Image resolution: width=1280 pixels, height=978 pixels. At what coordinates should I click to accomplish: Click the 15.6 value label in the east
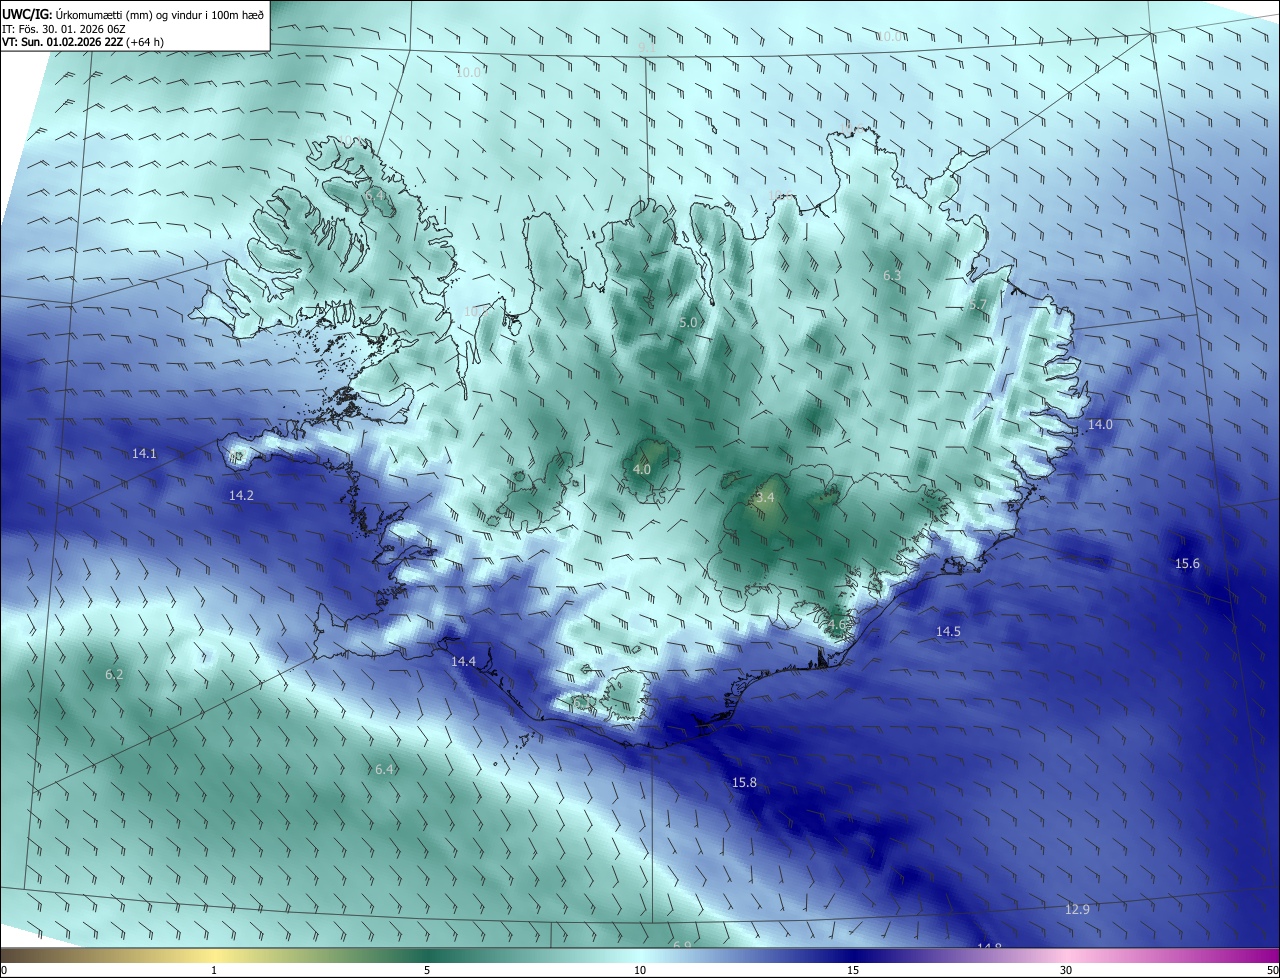coord(1187,564)
